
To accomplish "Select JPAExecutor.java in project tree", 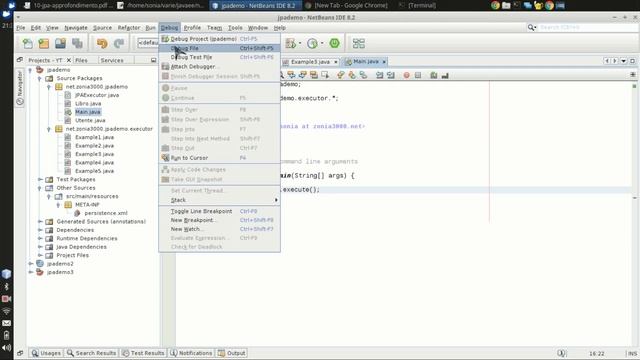I will 97,95.
